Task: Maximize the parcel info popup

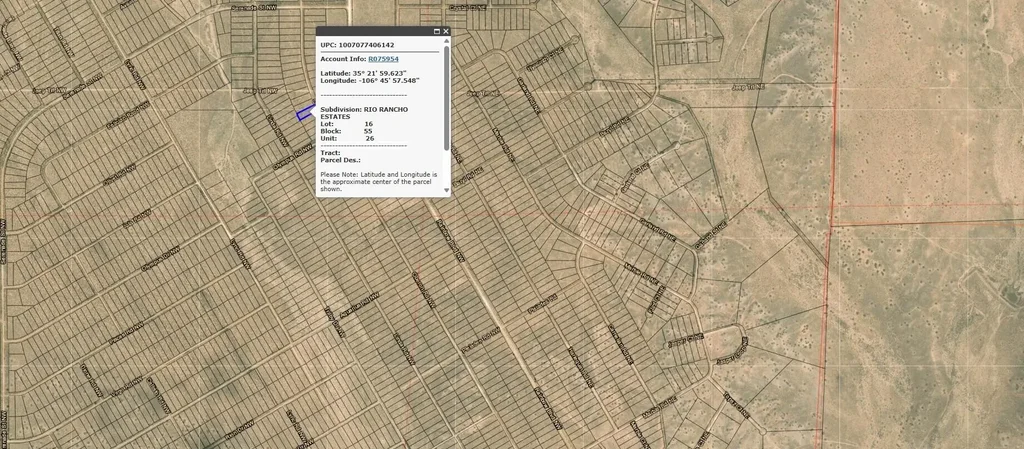Action: pyautogui.click(x=436, y=32)
